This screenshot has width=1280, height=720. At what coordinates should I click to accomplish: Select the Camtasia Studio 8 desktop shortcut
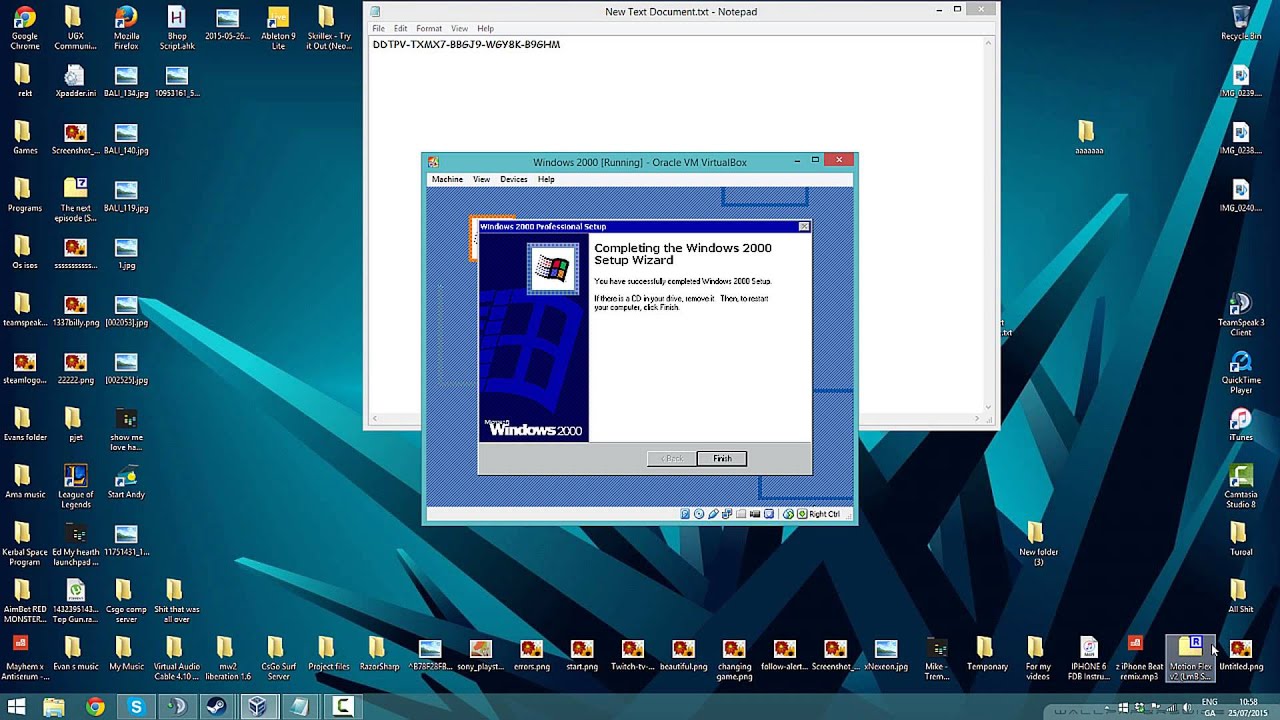coord(1241,487)
